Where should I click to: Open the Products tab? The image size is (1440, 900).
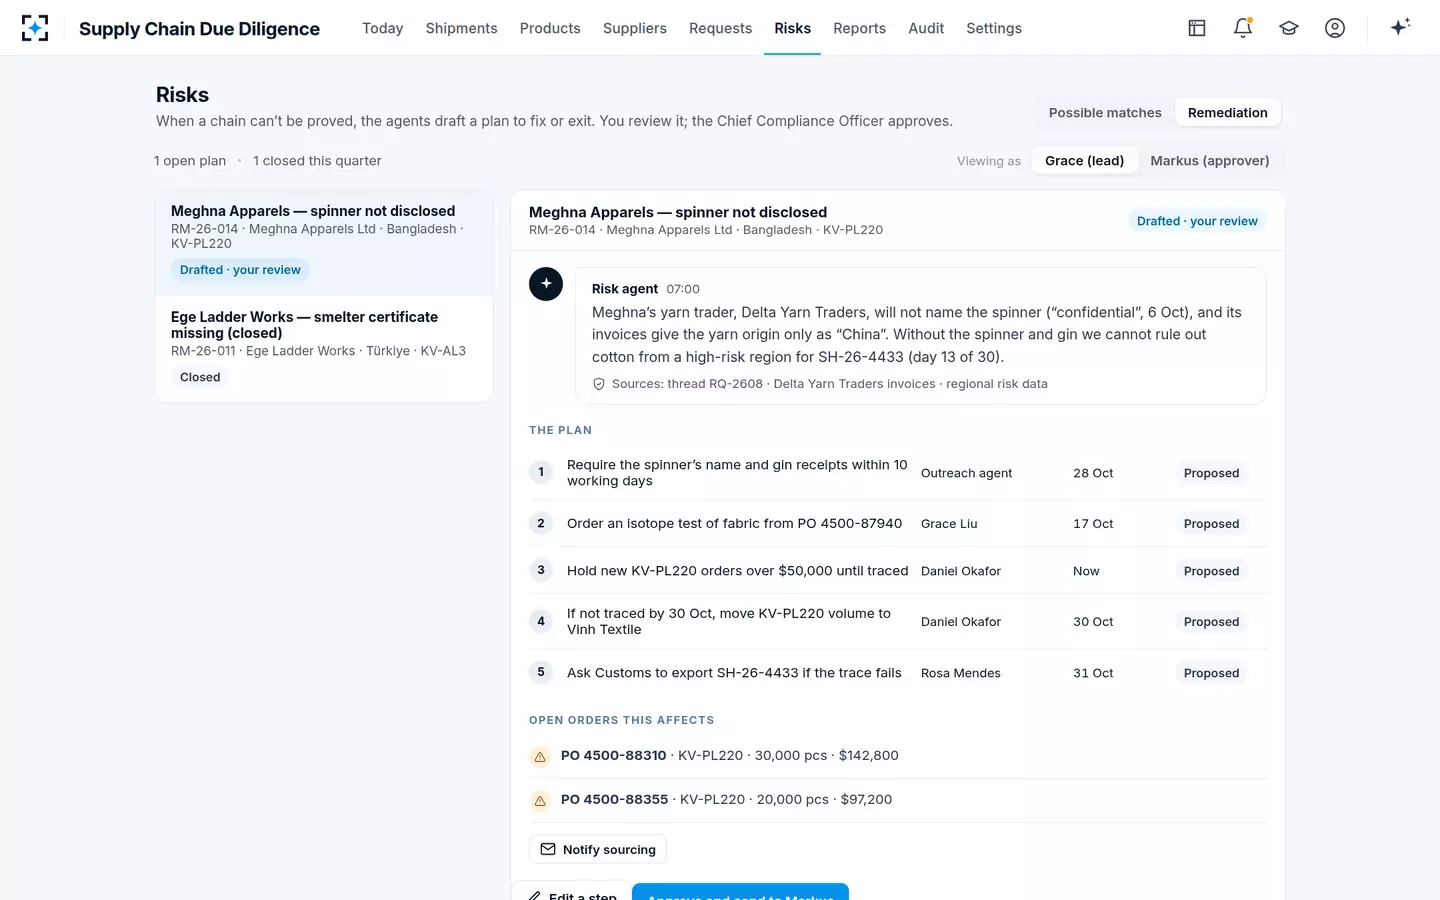point(550,28)
